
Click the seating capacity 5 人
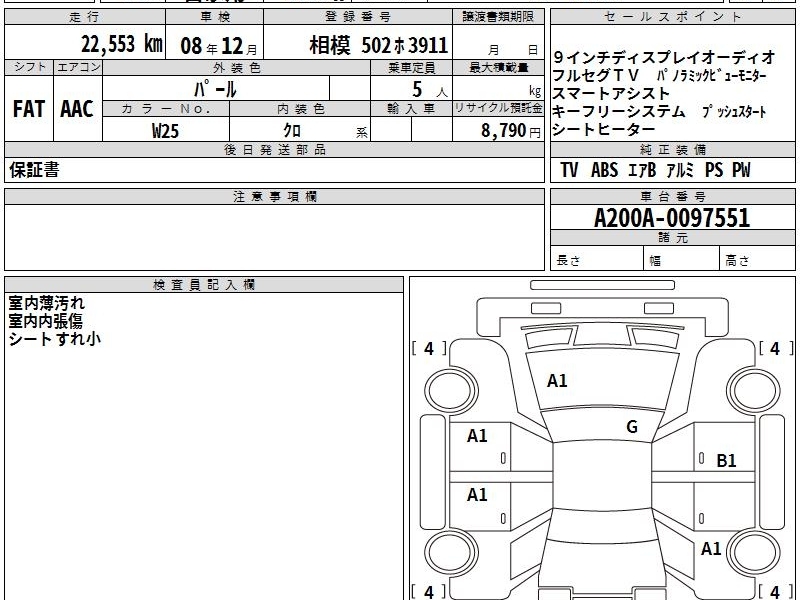(430, 90)
